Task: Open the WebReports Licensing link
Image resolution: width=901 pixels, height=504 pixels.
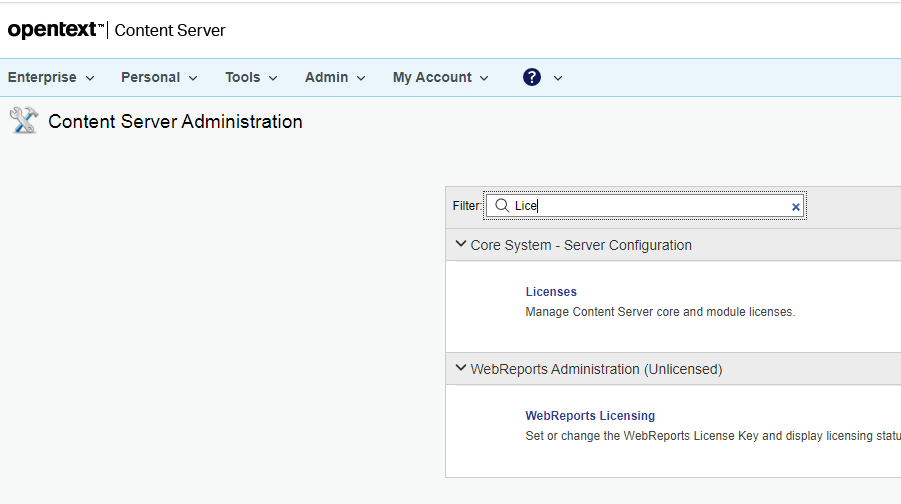Action: pos(590,415)
